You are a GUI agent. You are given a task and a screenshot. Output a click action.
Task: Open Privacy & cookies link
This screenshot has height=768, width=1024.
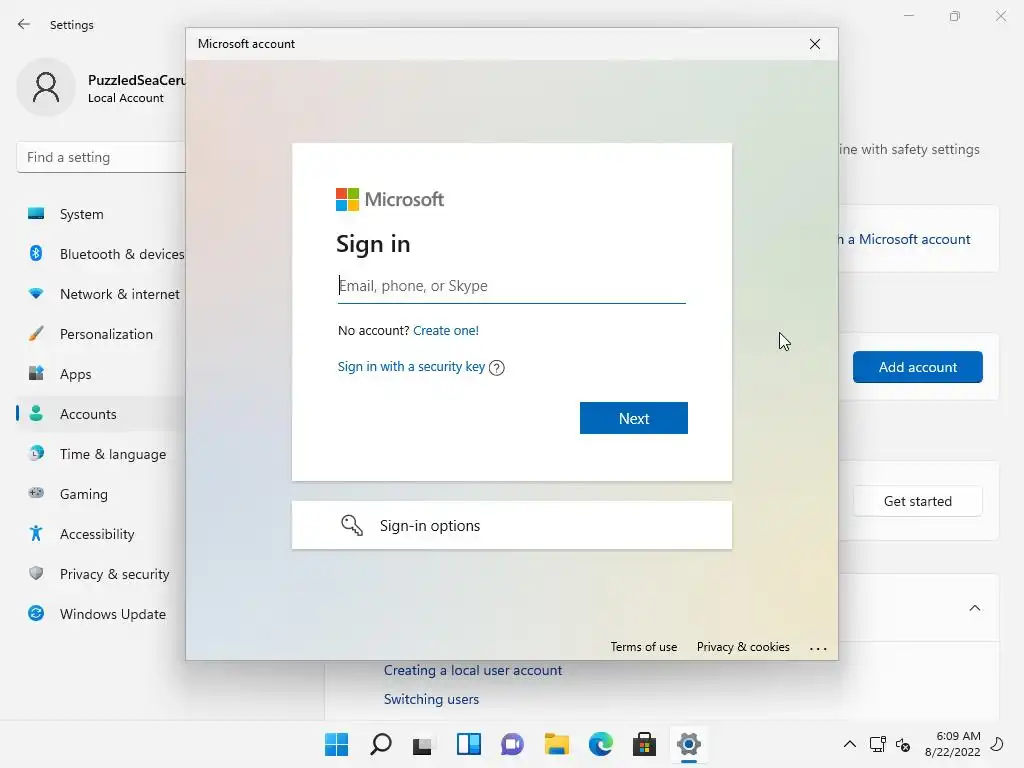[743, 647]
